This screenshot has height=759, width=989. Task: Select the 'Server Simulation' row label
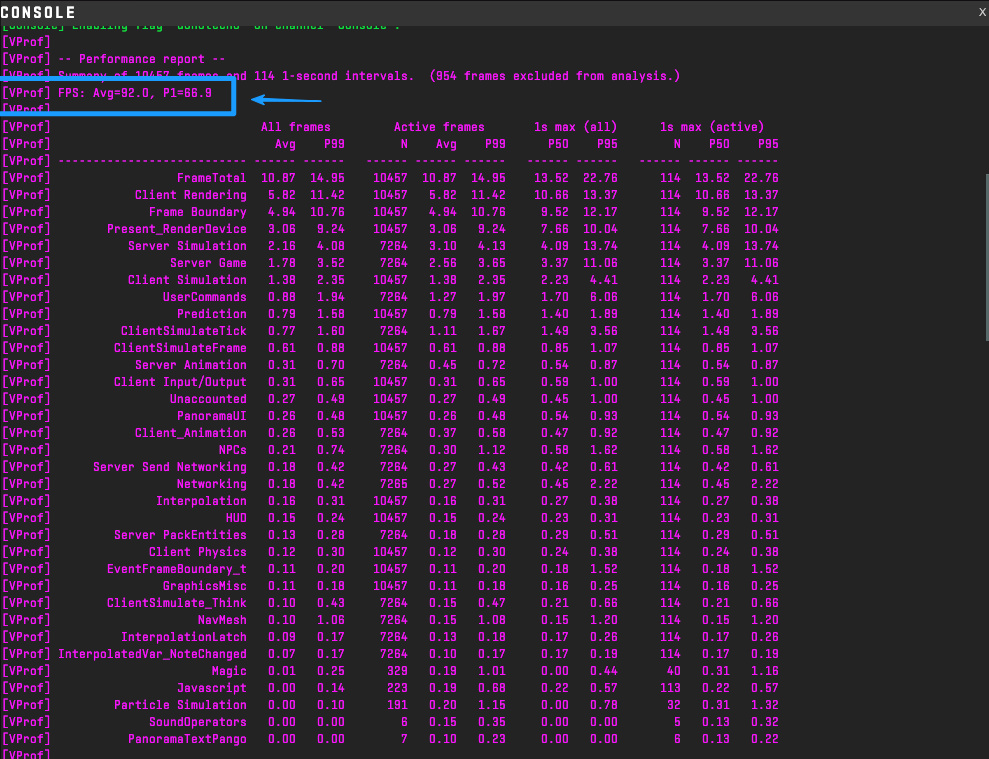point(187,247)
